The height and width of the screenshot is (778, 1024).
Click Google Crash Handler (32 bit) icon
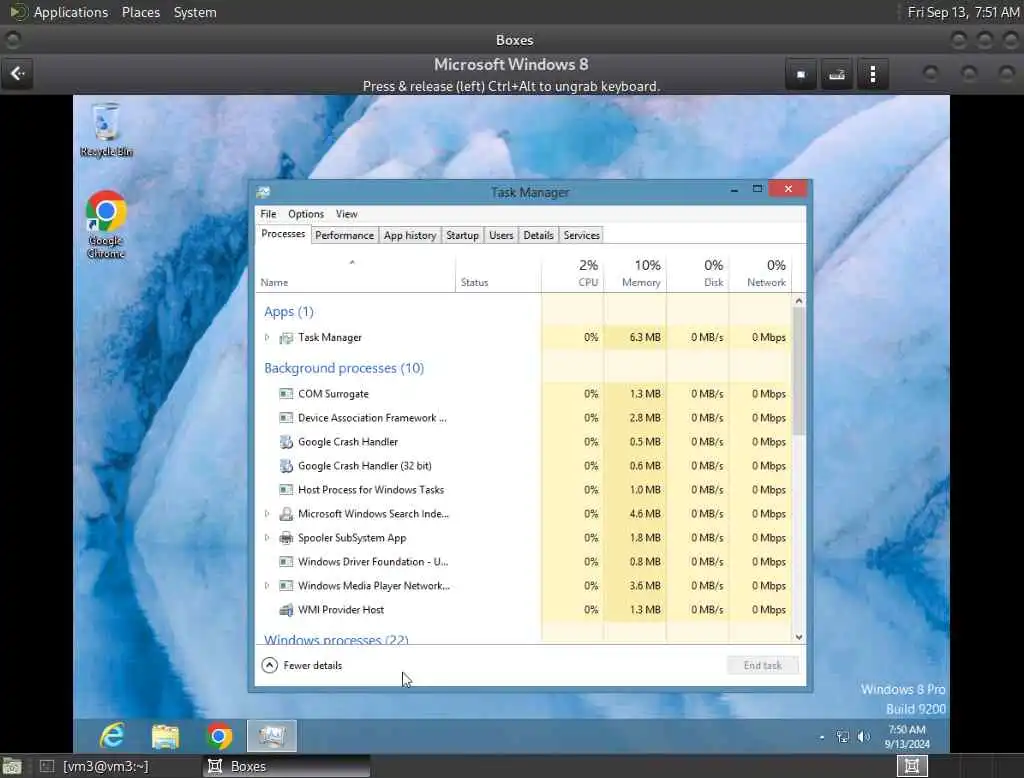pos(286,466)
